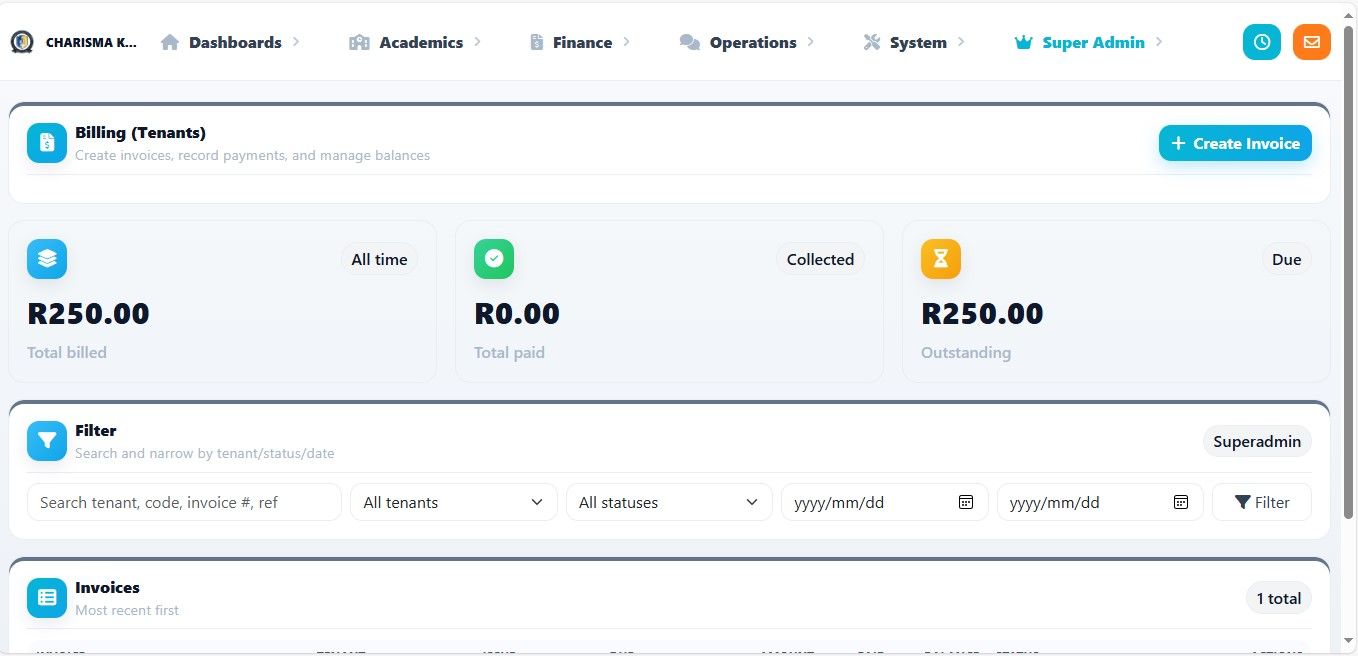
Task: Click the Create Invoice button
Action: (x=1235, y=143)
